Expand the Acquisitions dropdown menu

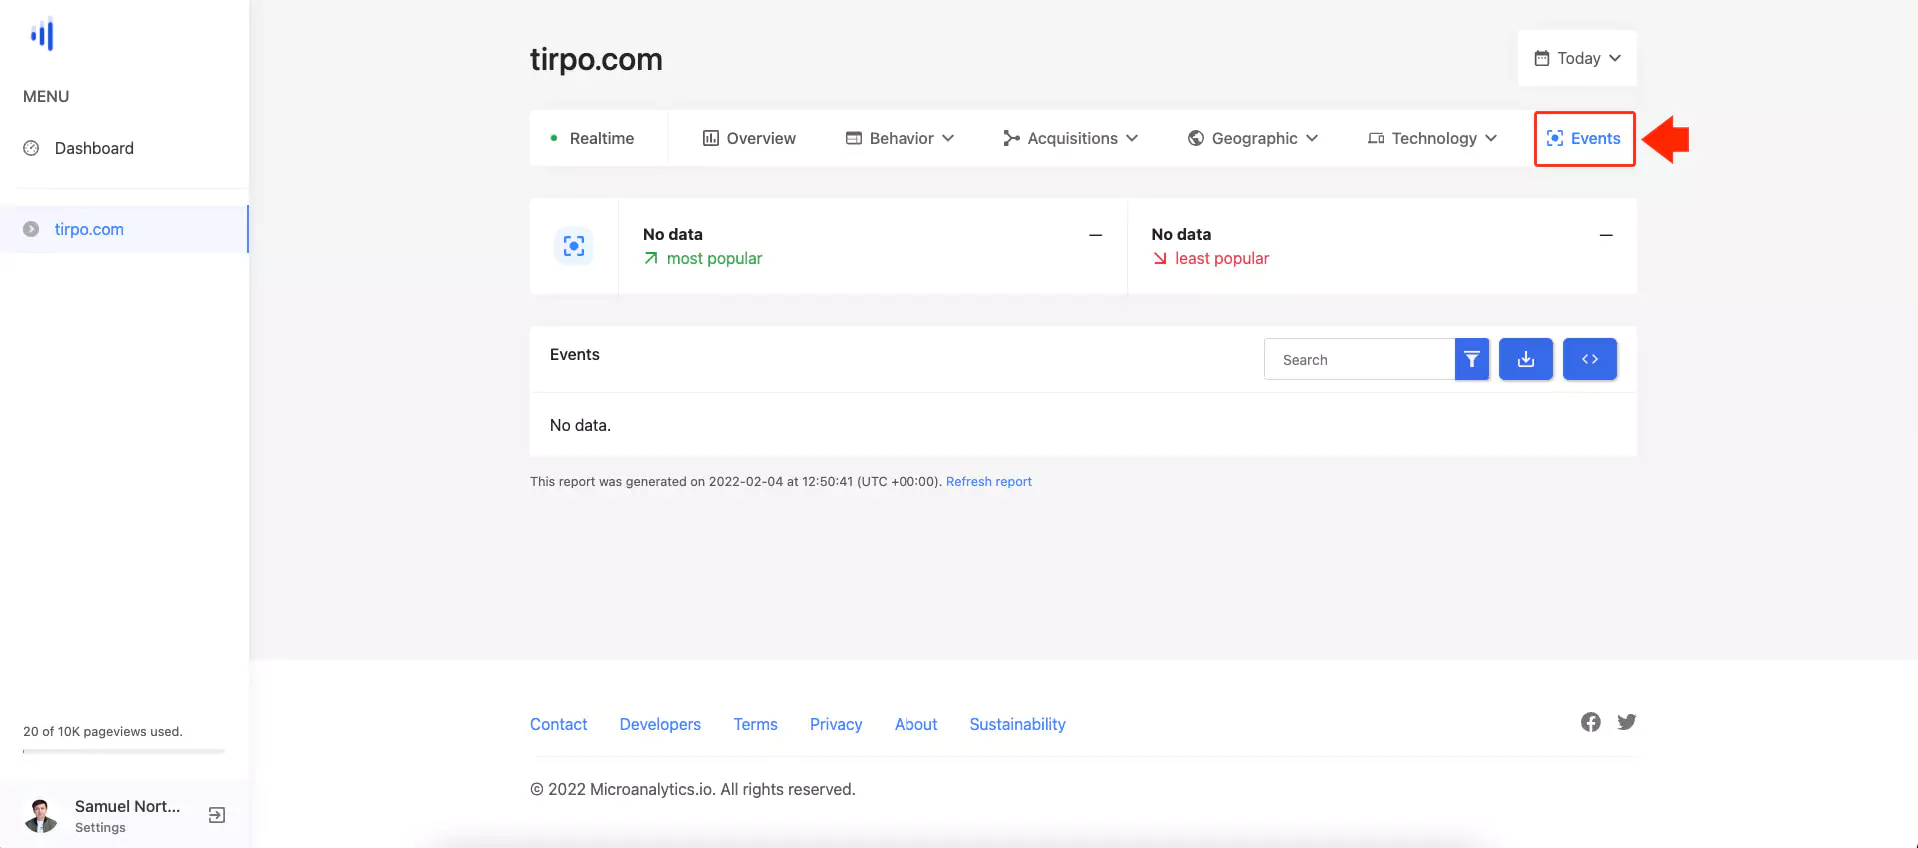coord(1071,138)
